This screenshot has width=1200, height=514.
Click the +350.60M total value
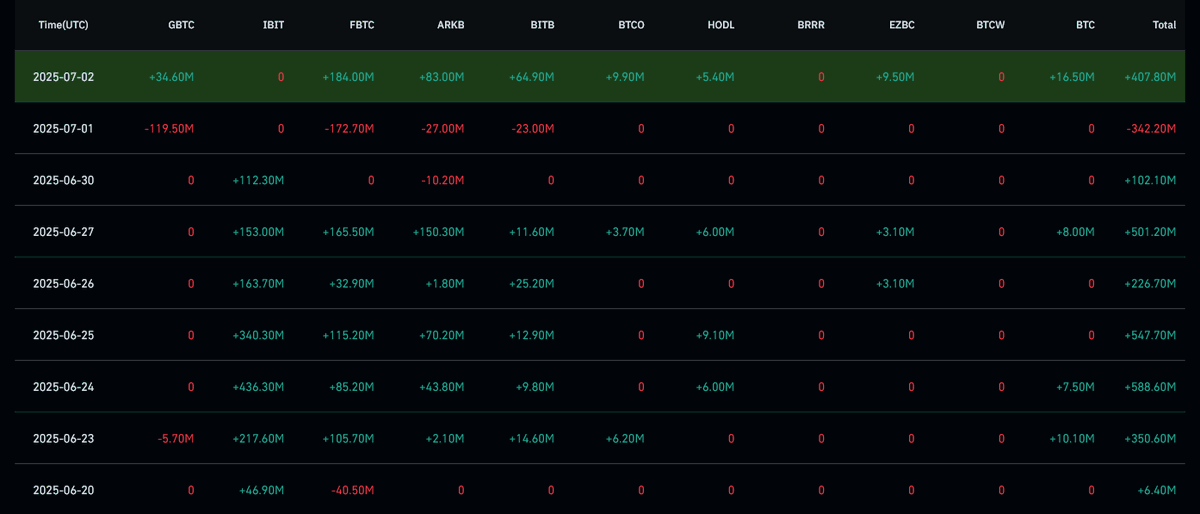[x=1149, y=438]
